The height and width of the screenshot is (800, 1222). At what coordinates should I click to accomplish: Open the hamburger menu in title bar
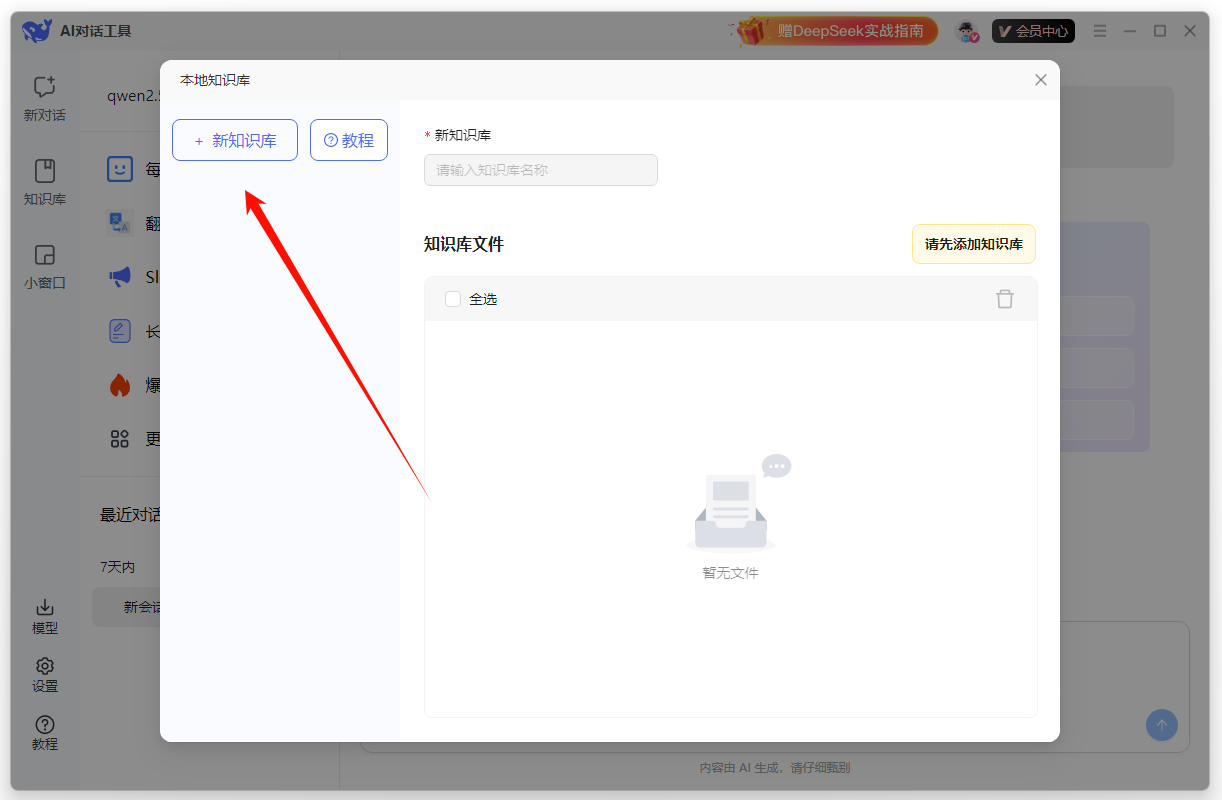pyautogui.click(x=1100, y=31)
